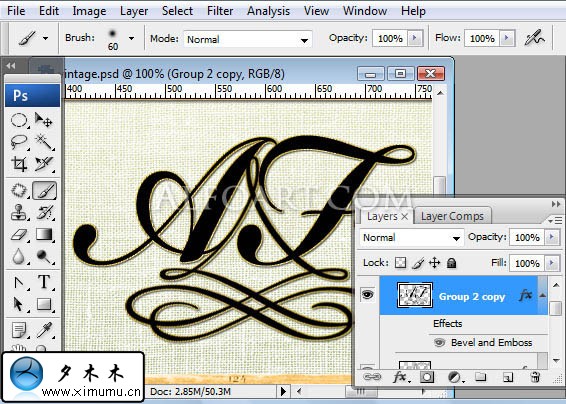Click the Flow value field
Screen dimensions: 566x404
[483, 38]
